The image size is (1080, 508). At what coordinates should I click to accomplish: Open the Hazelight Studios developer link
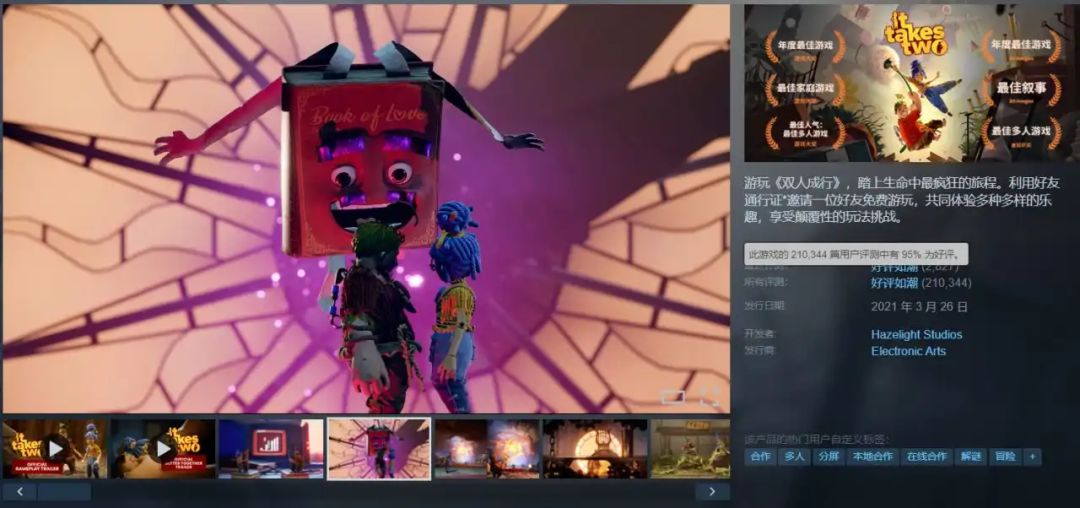click(916, 335)
